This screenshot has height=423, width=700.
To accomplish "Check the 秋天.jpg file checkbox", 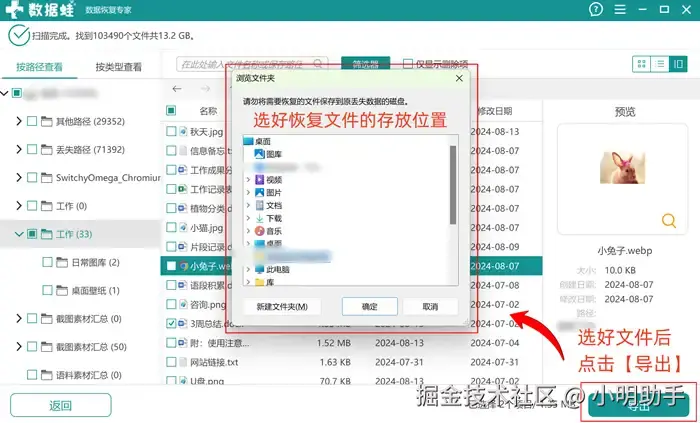I will (171, 131).
